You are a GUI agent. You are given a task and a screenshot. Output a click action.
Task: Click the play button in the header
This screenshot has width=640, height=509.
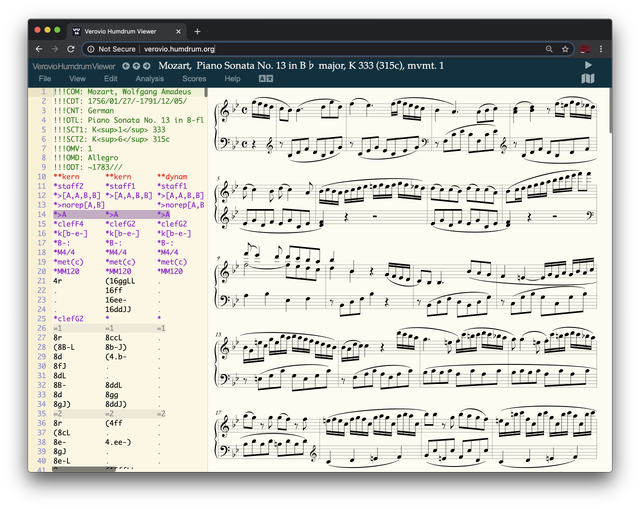588,65
